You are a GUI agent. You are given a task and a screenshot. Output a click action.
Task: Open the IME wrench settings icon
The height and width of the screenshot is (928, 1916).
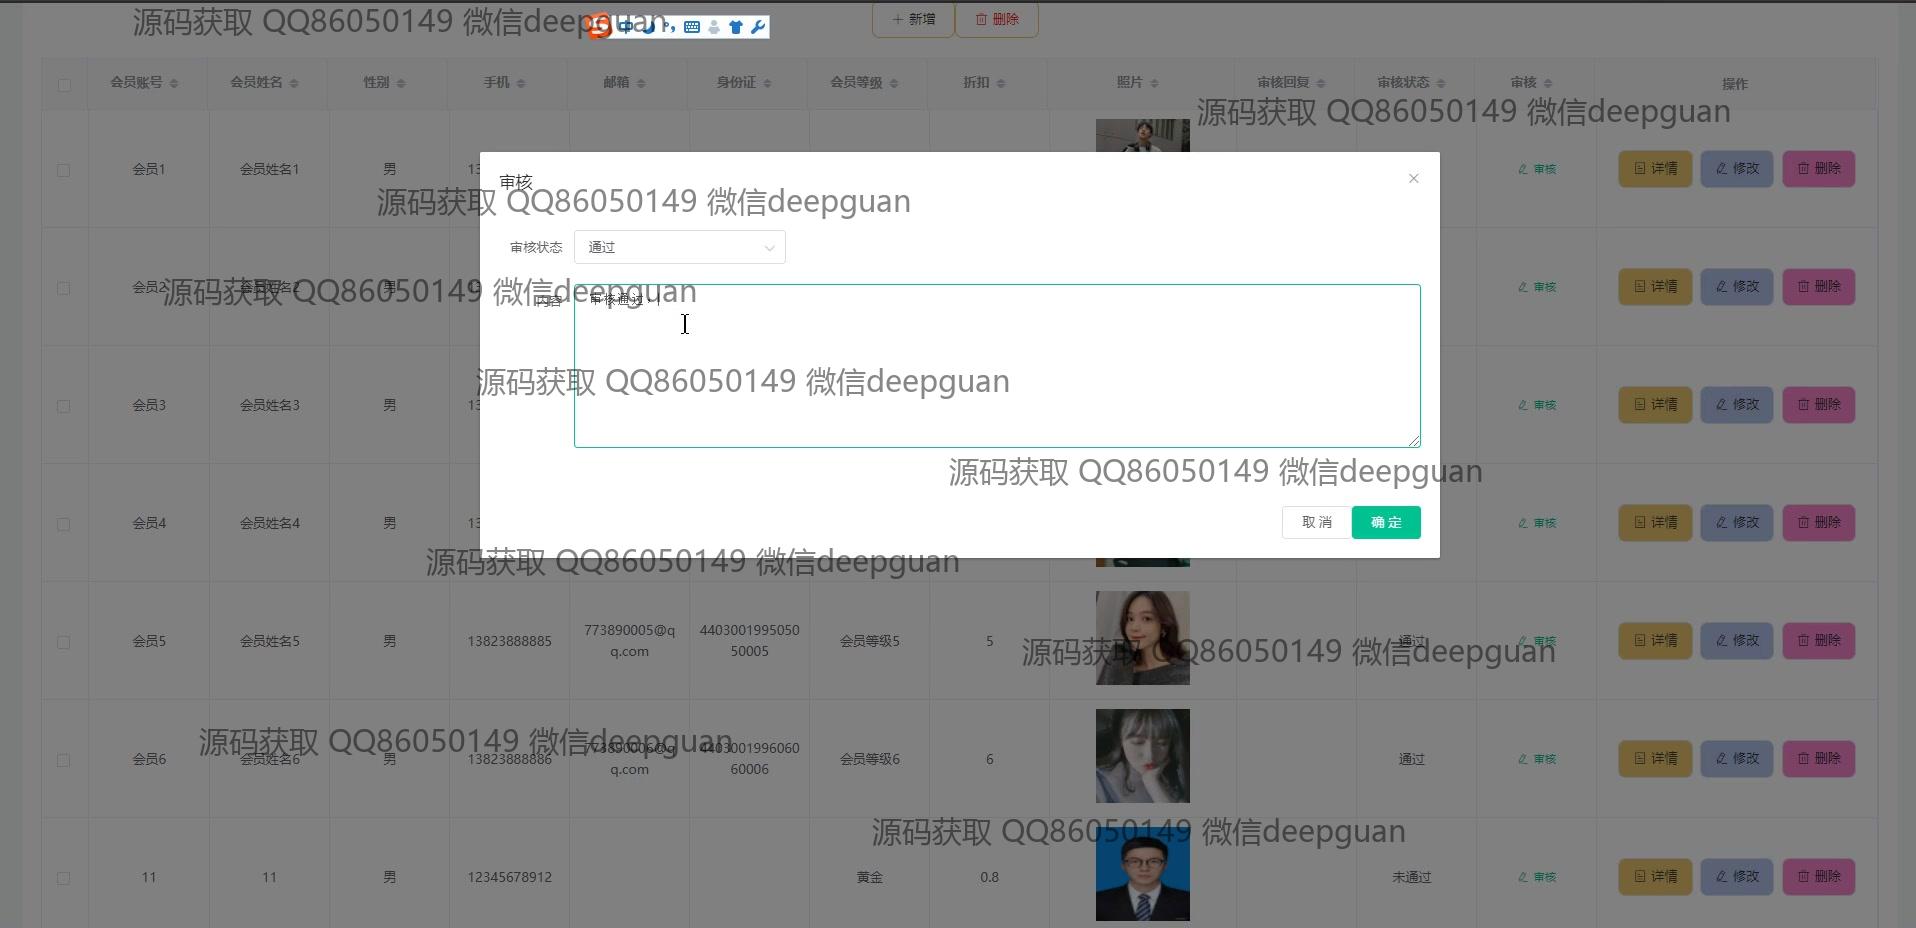[x=758, y=27]
